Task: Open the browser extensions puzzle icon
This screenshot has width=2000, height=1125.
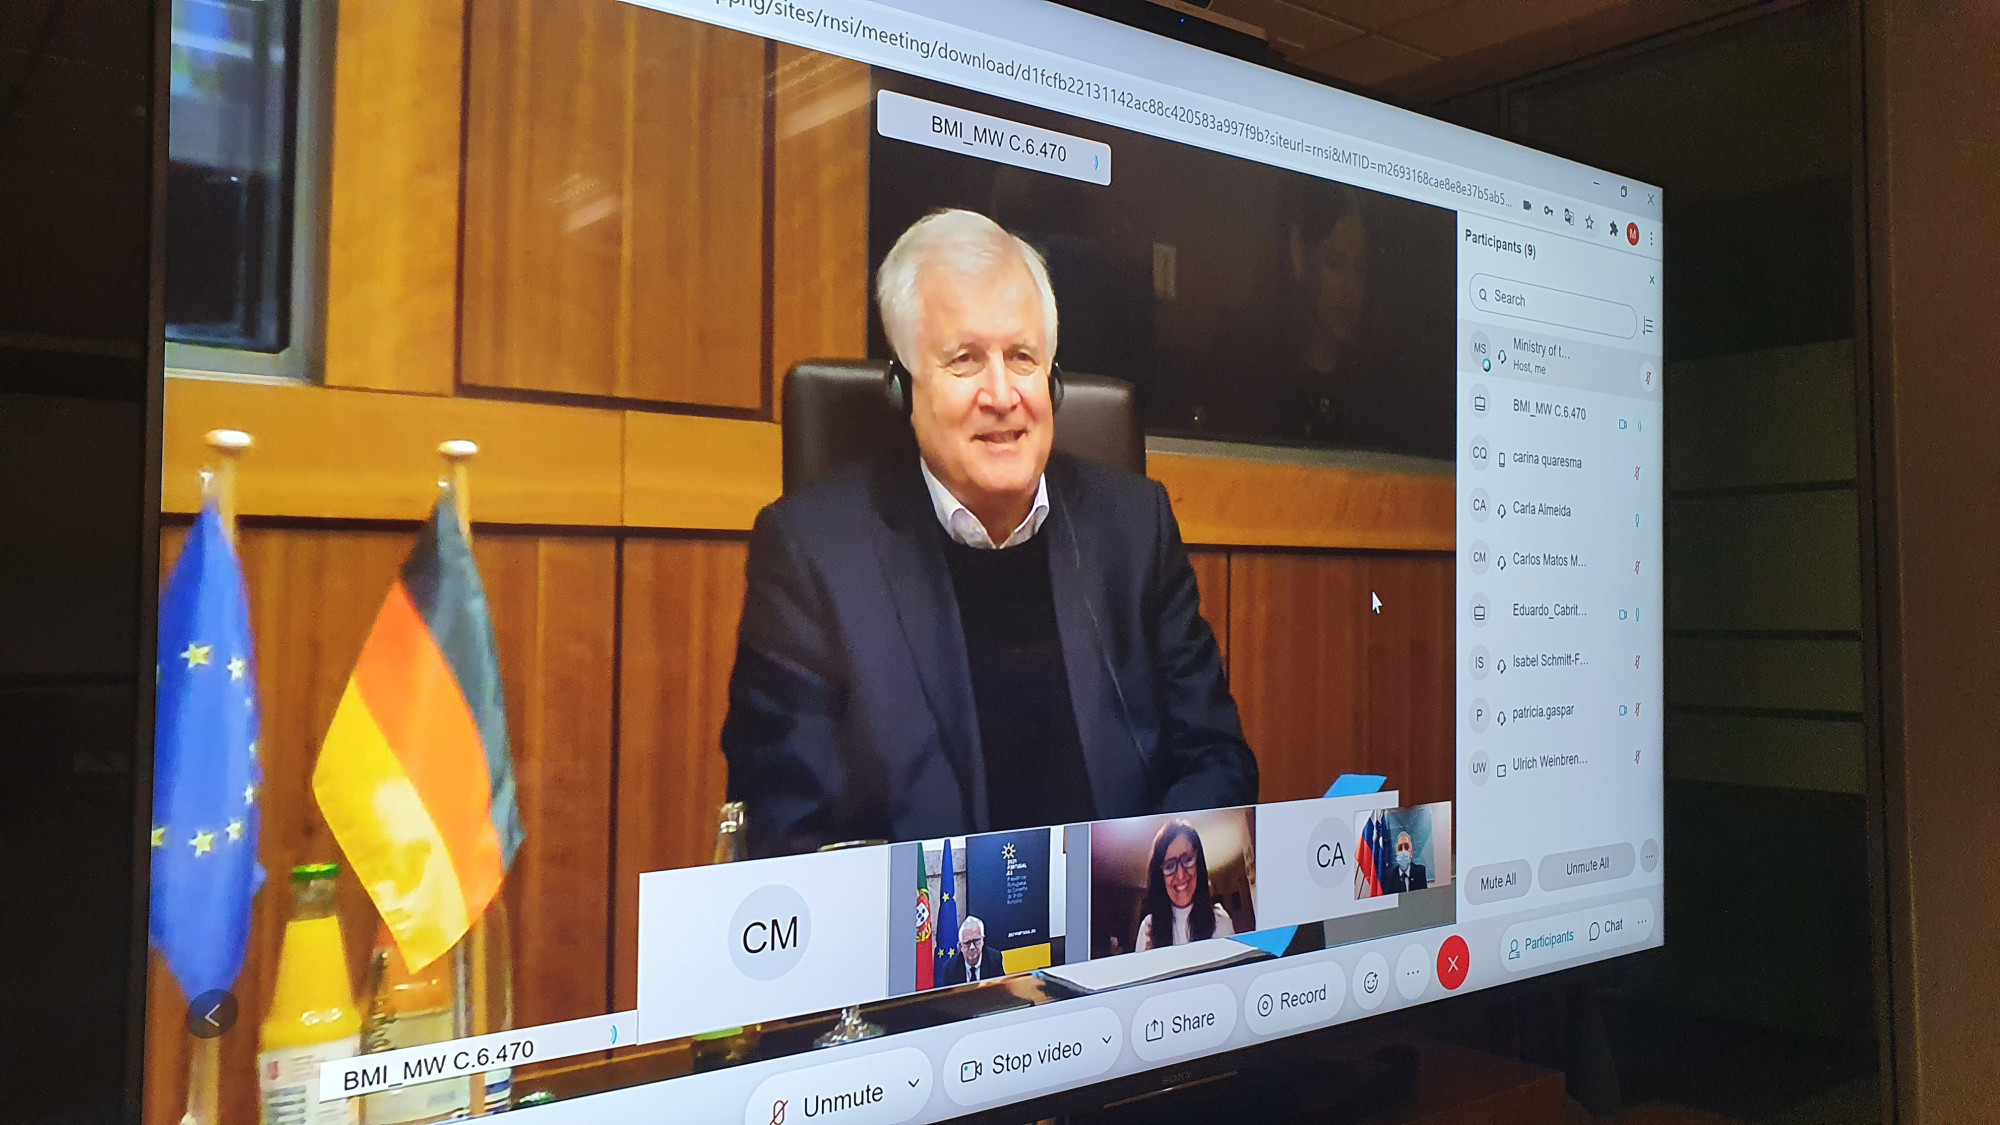Action: [x=1612, y=228]
